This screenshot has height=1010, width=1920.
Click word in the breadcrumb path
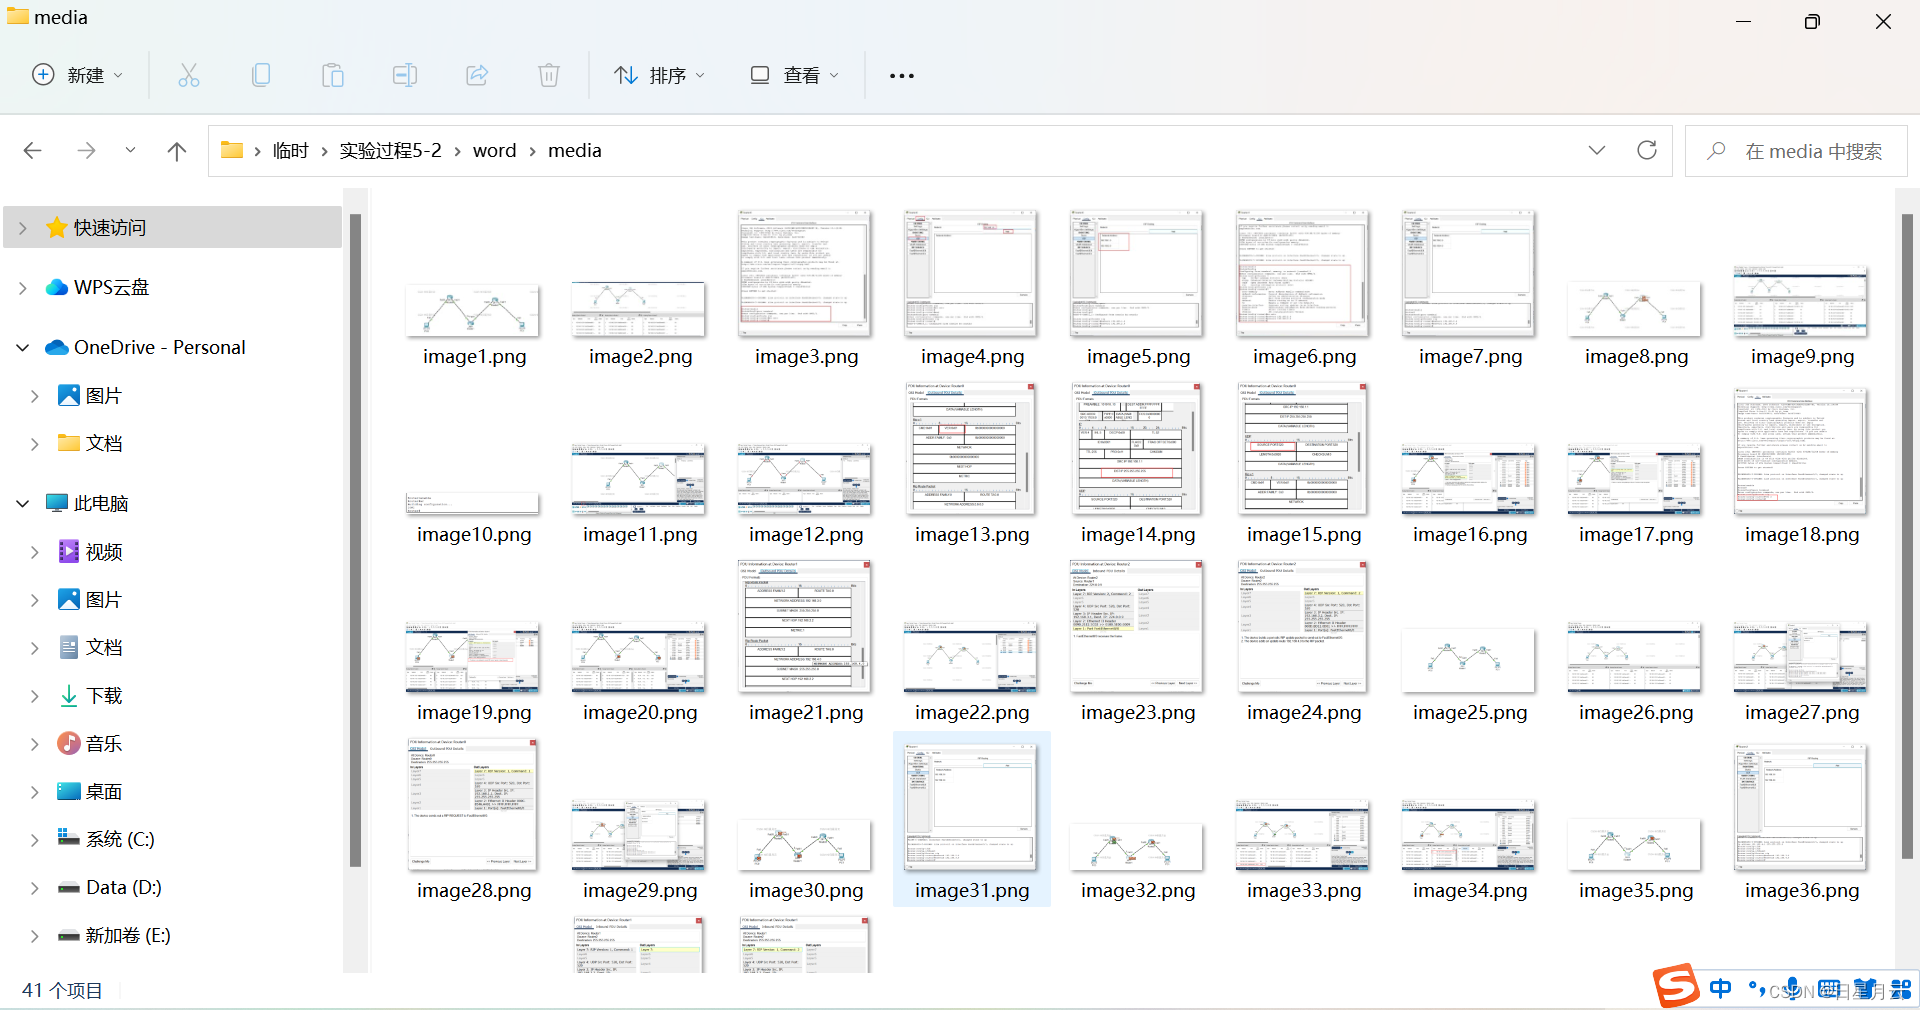coord(495,151)
